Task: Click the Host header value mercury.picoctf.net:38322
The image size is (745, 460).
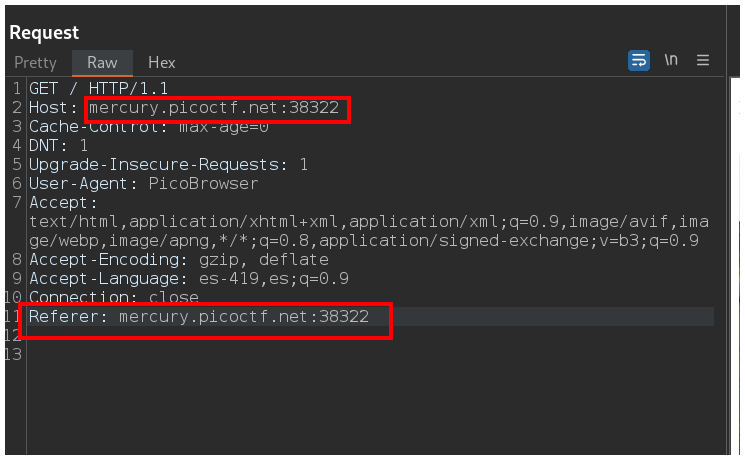Action: 214,107
